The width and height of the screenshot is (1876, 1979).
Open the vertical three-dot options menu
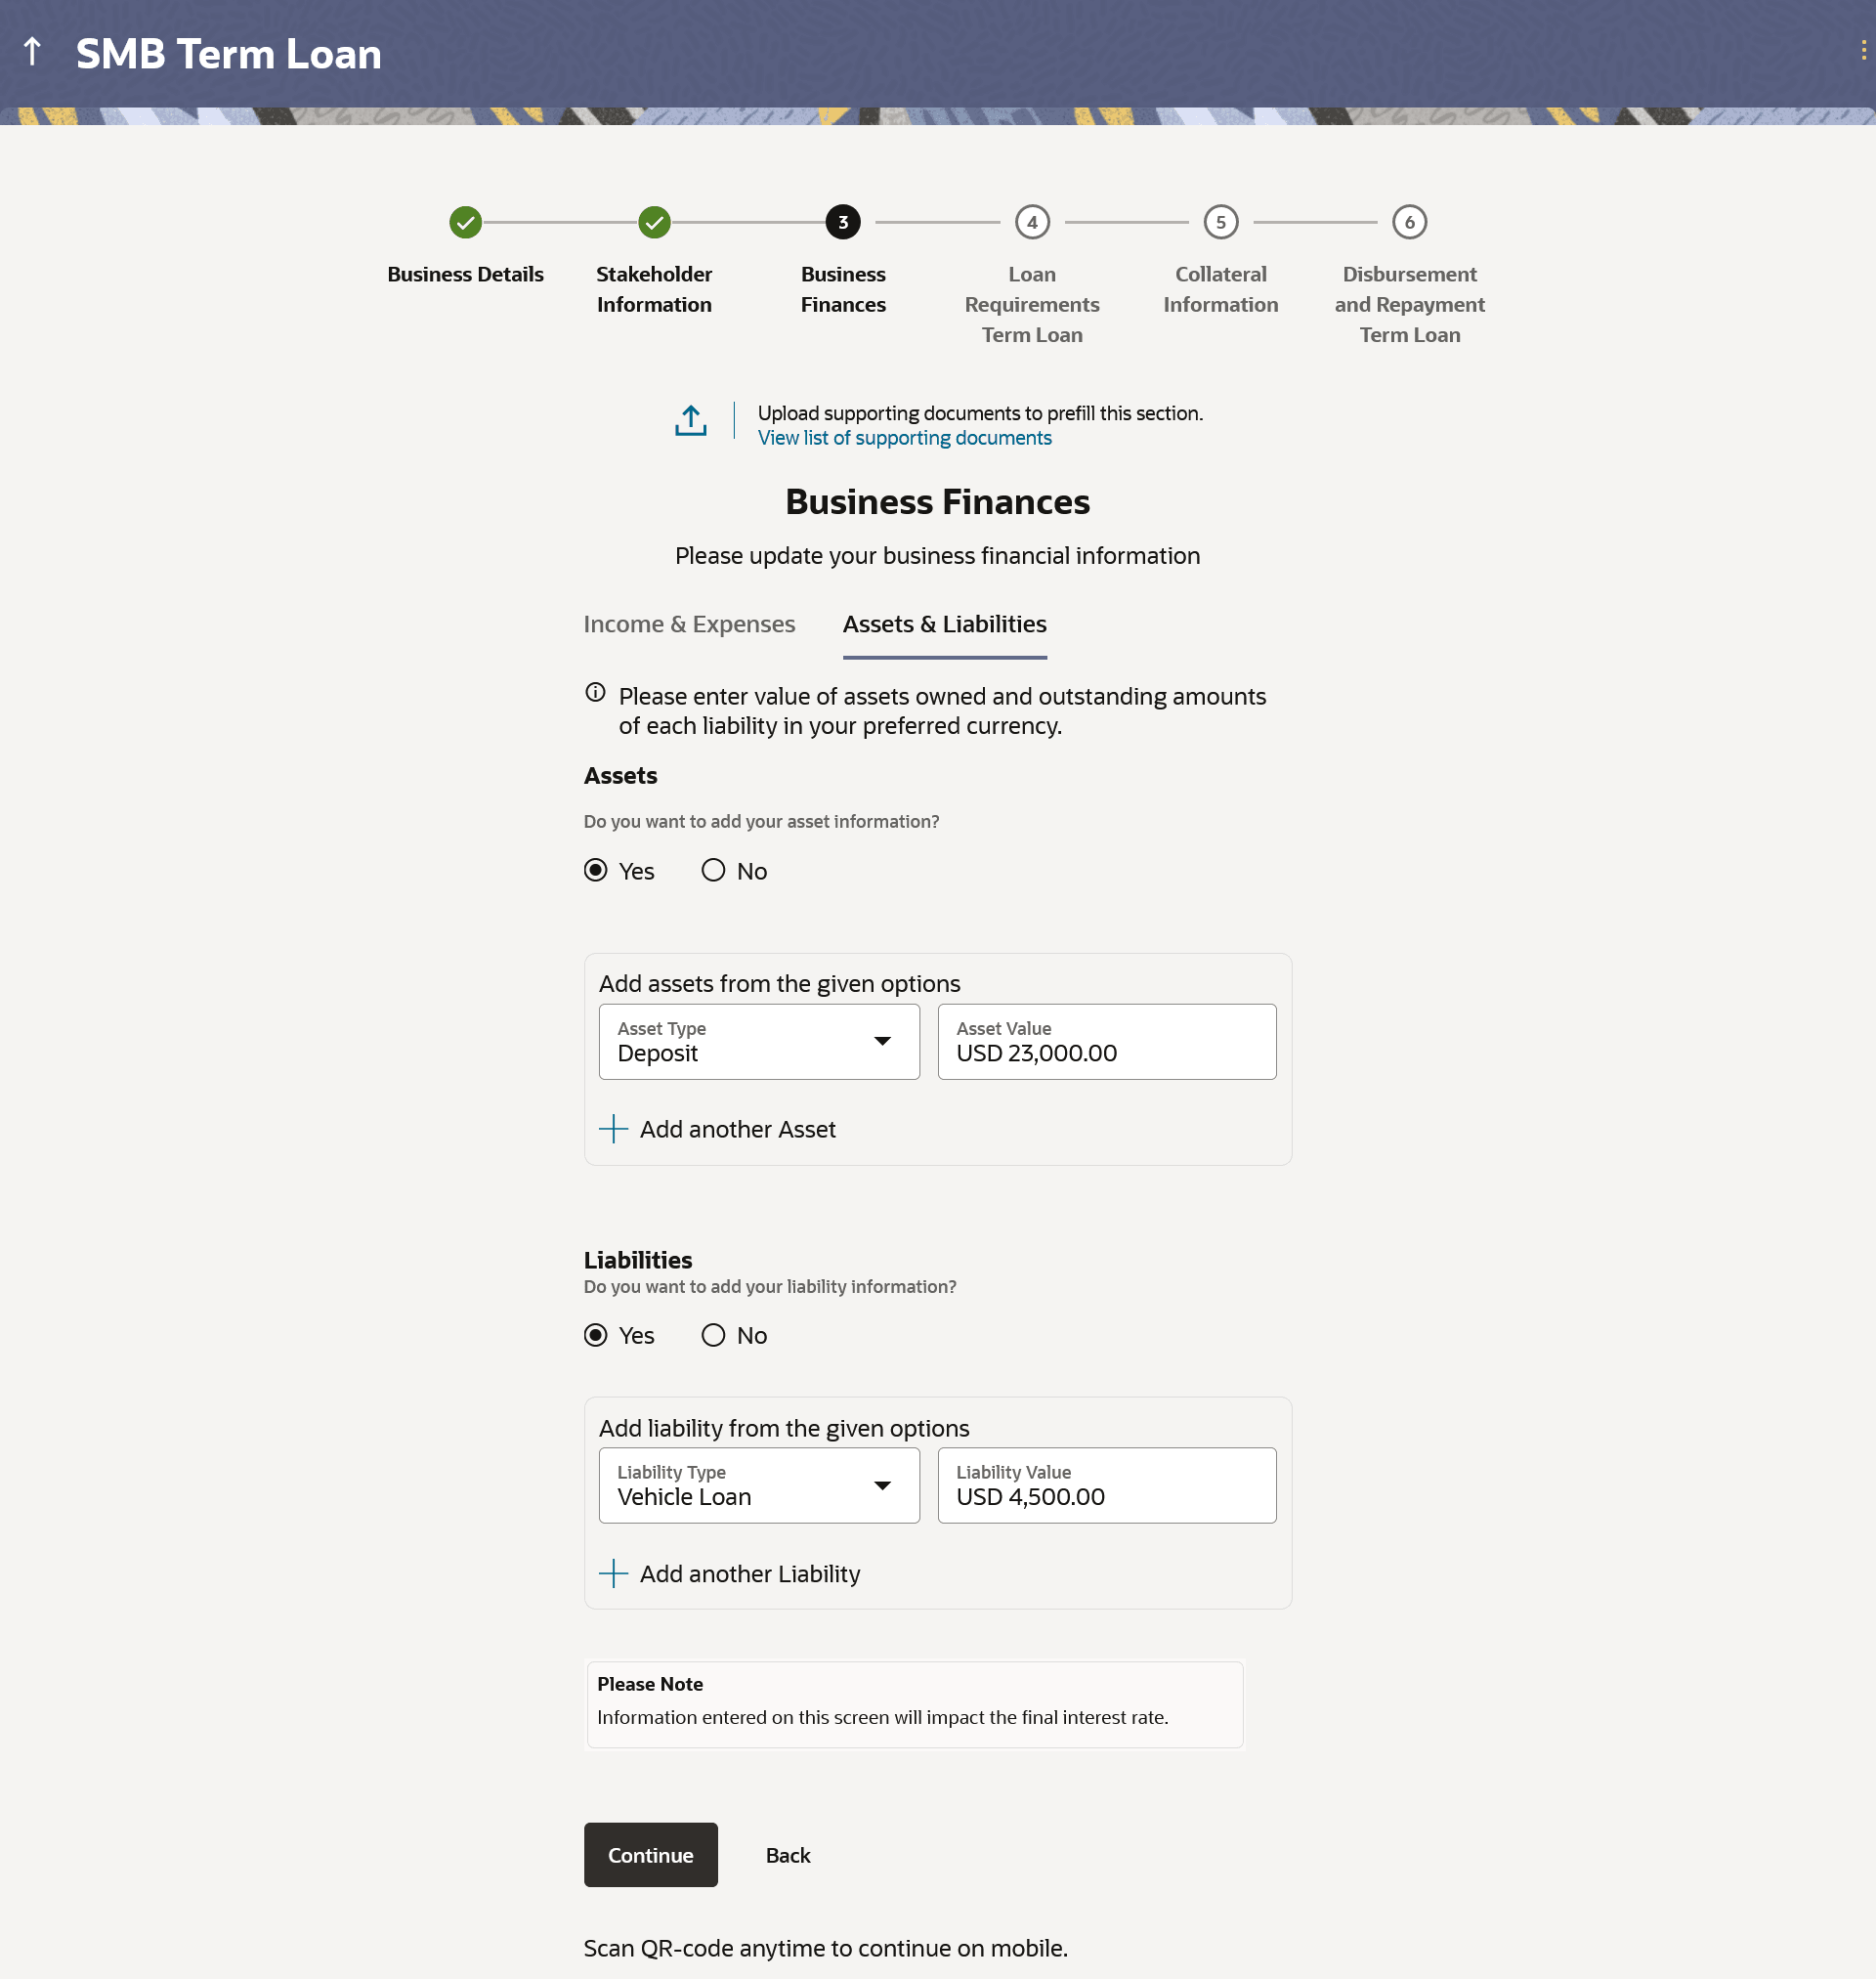tap(1863, 50)
